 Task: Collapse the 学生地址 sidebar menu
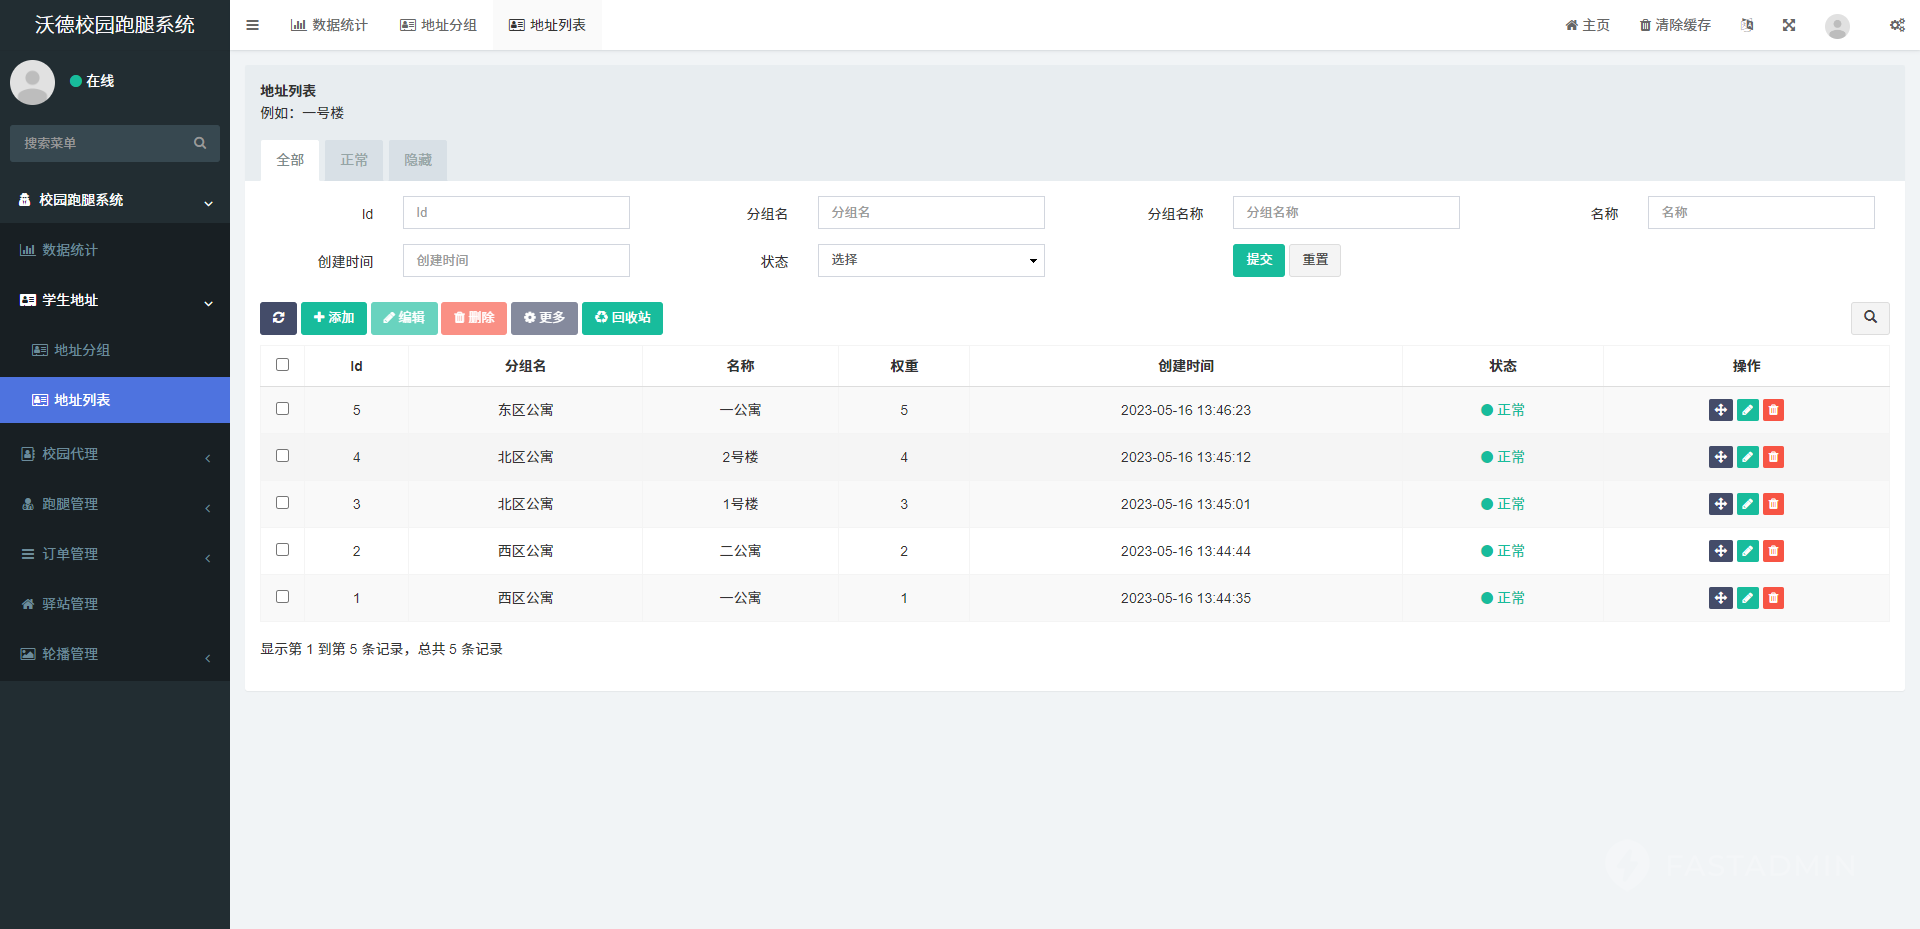pos(115,300)
